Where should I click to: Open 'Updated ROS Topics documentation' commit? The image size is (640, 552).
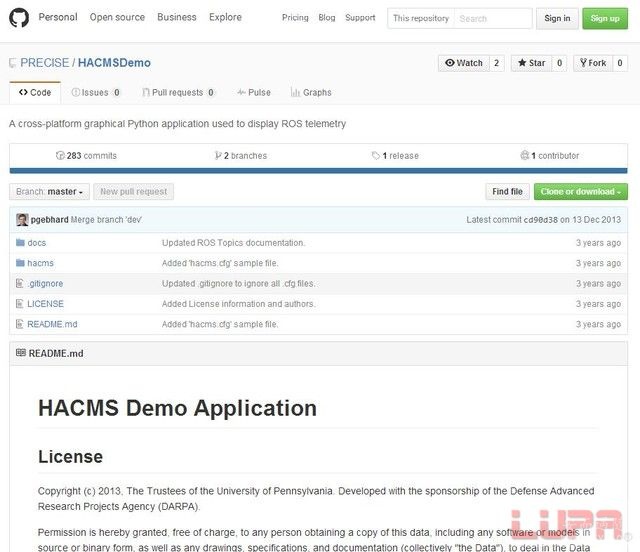[x=233, y=243]
